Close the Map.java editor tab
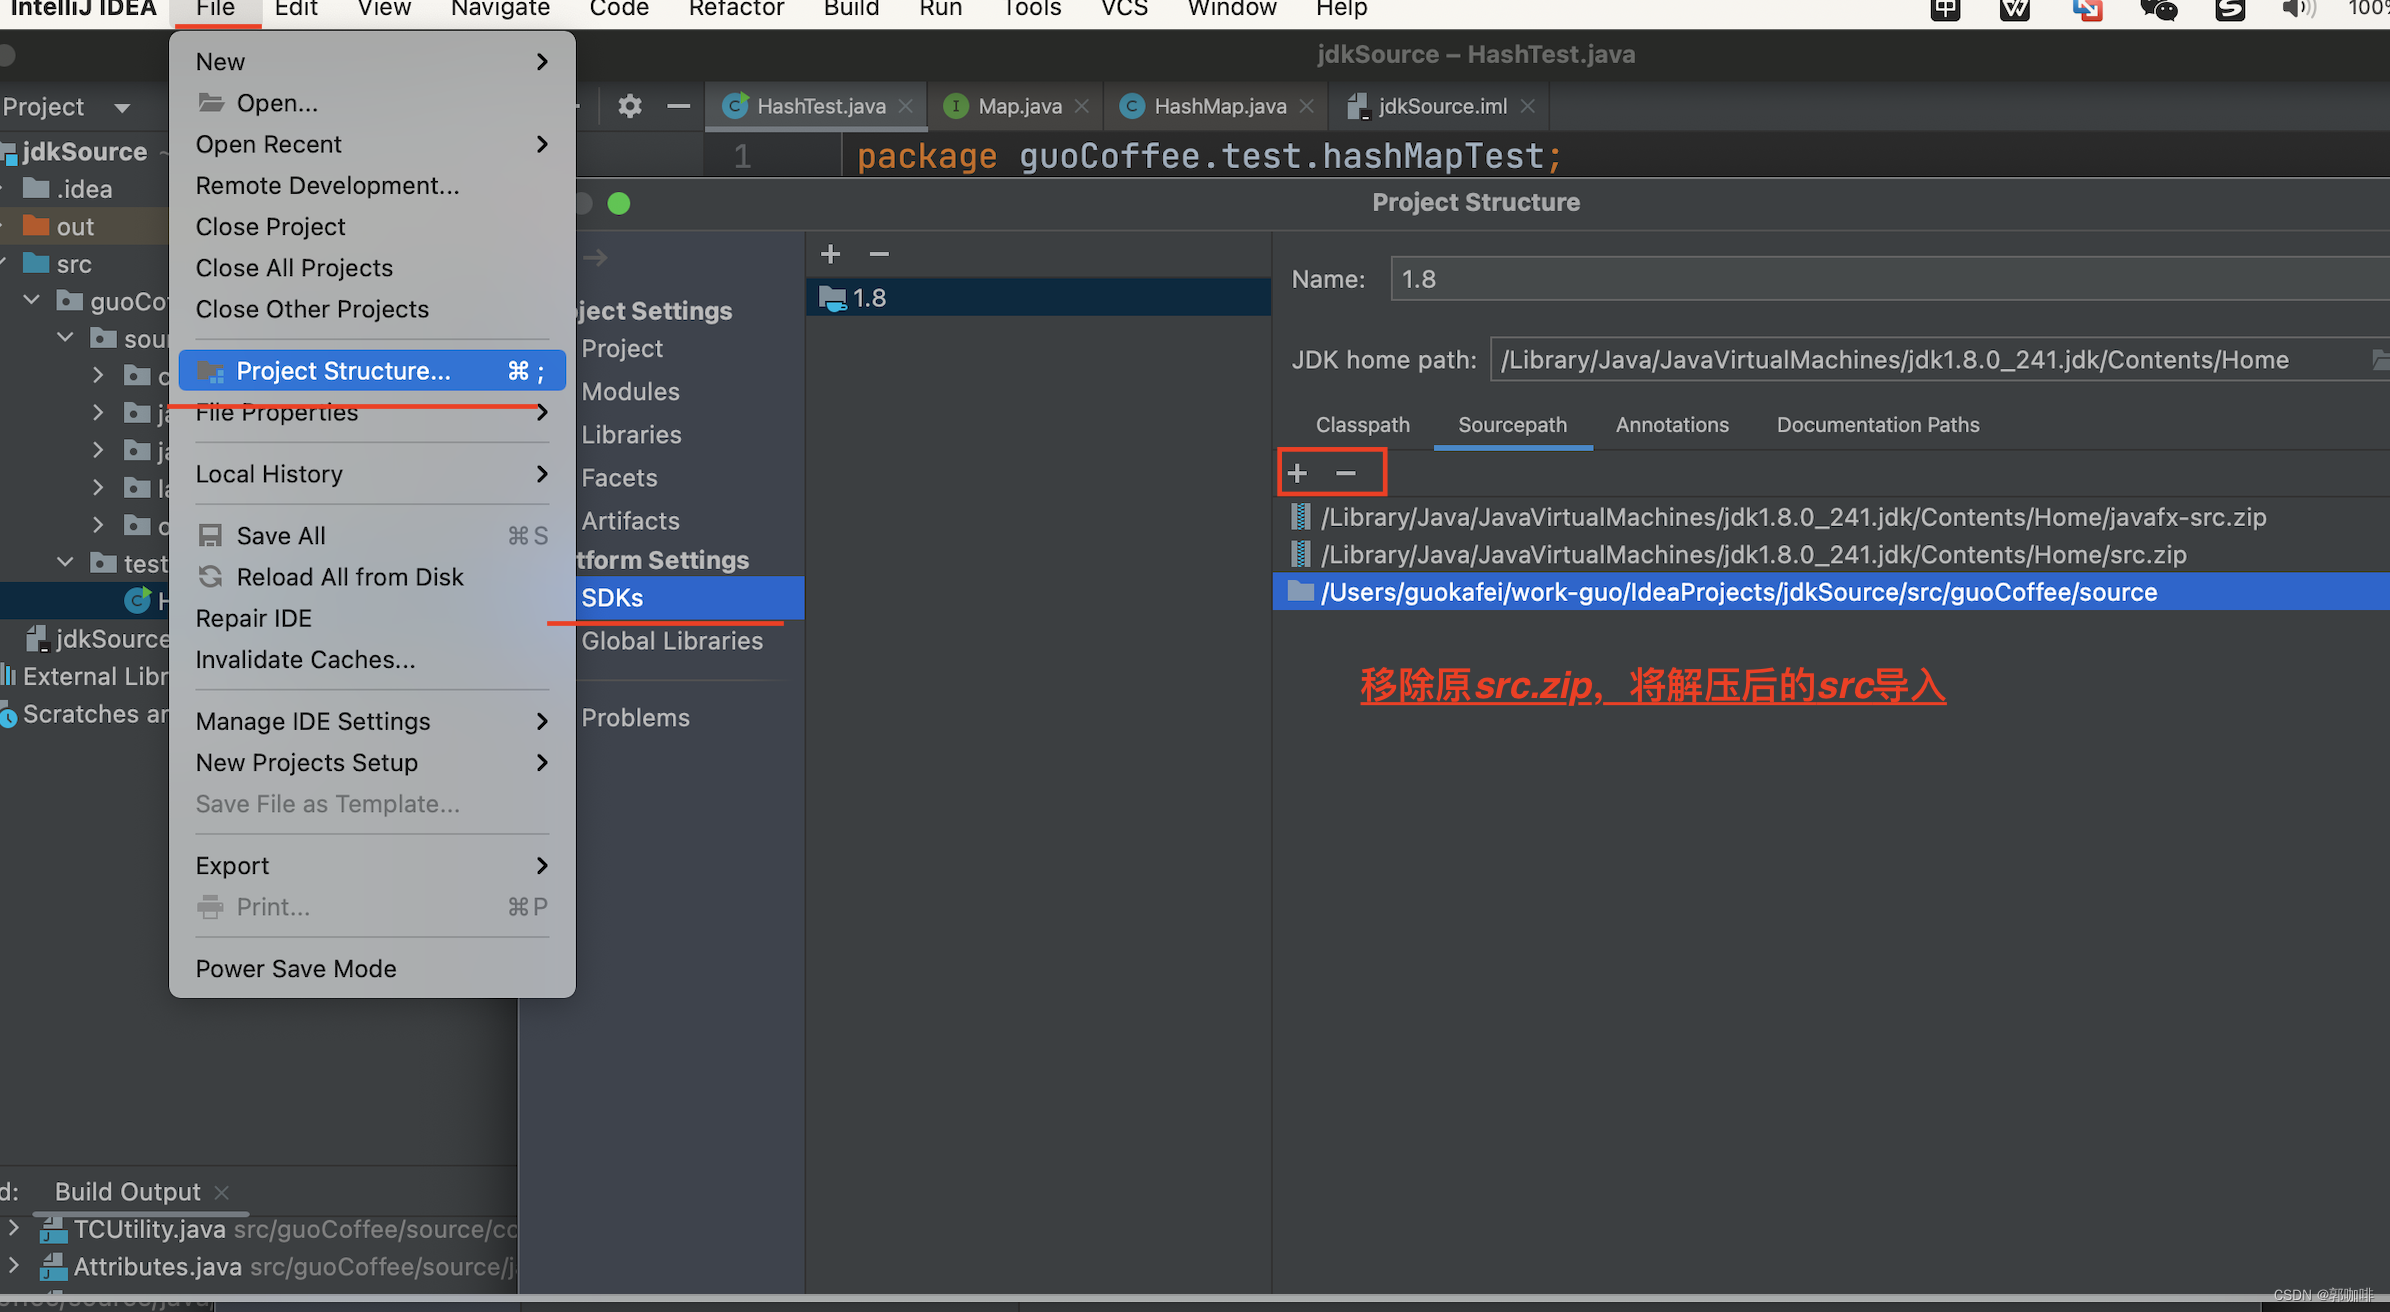The height and width of the screenshot is (1312, 2390). point(1081,106)
